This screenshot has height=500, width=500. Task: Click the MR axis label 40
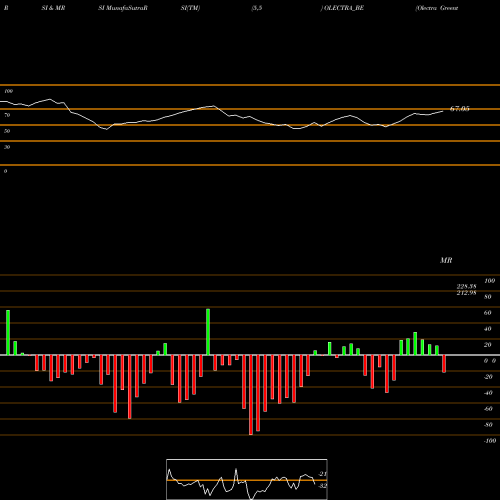pos(488,329)
